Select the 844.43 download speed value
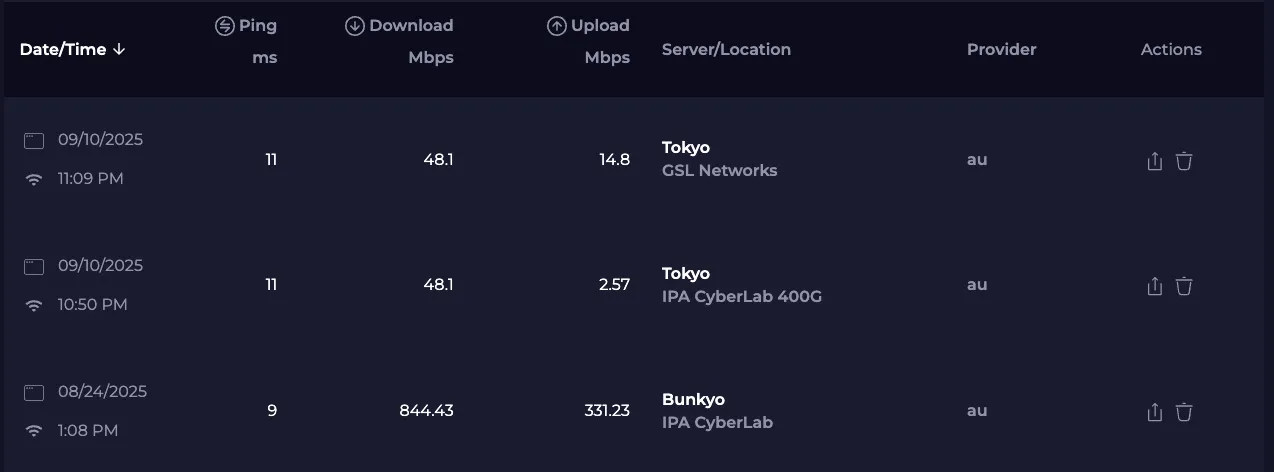The image size is (1274, 472). point(426,411)
